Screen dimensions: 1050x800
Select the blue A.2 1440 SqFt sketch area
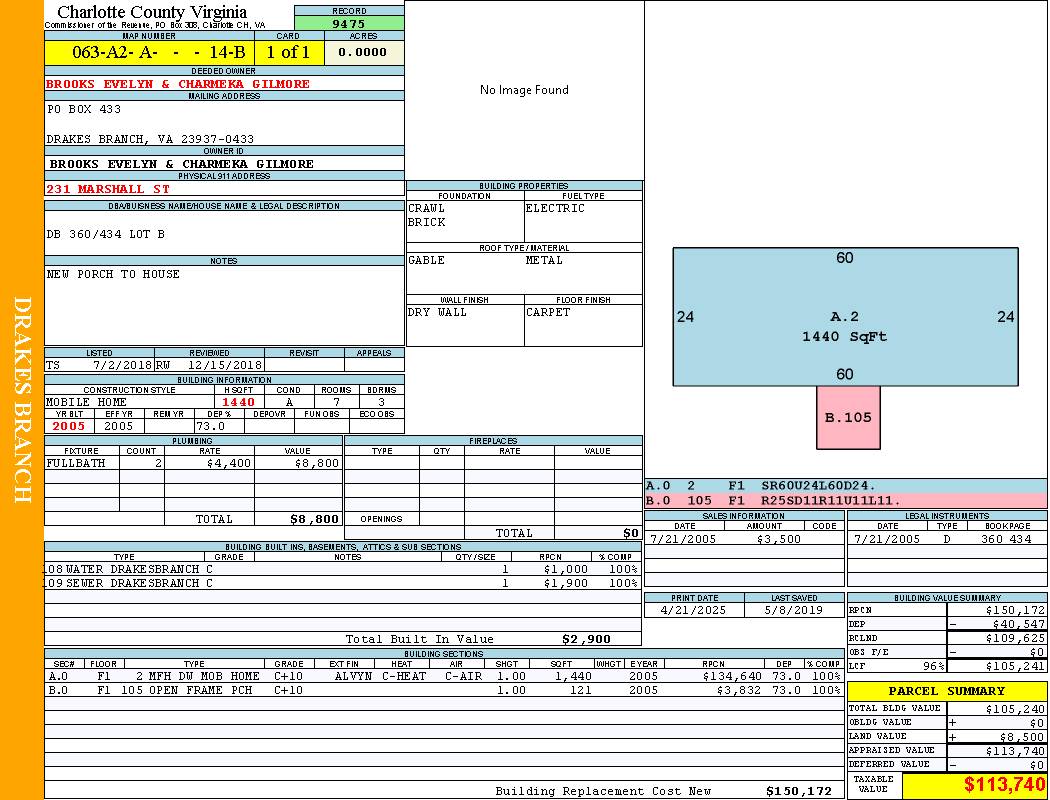pos(844,317)
